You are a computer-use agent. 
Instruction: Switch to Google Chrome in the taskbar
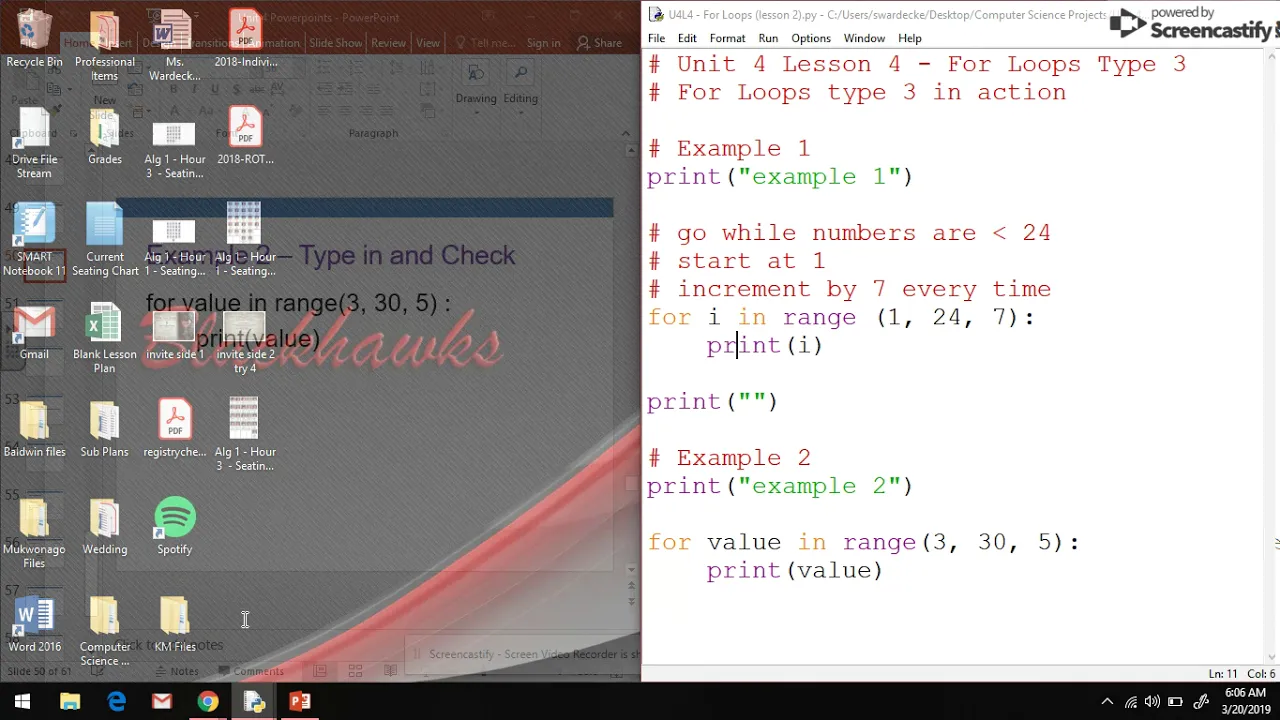click(208, 702)
